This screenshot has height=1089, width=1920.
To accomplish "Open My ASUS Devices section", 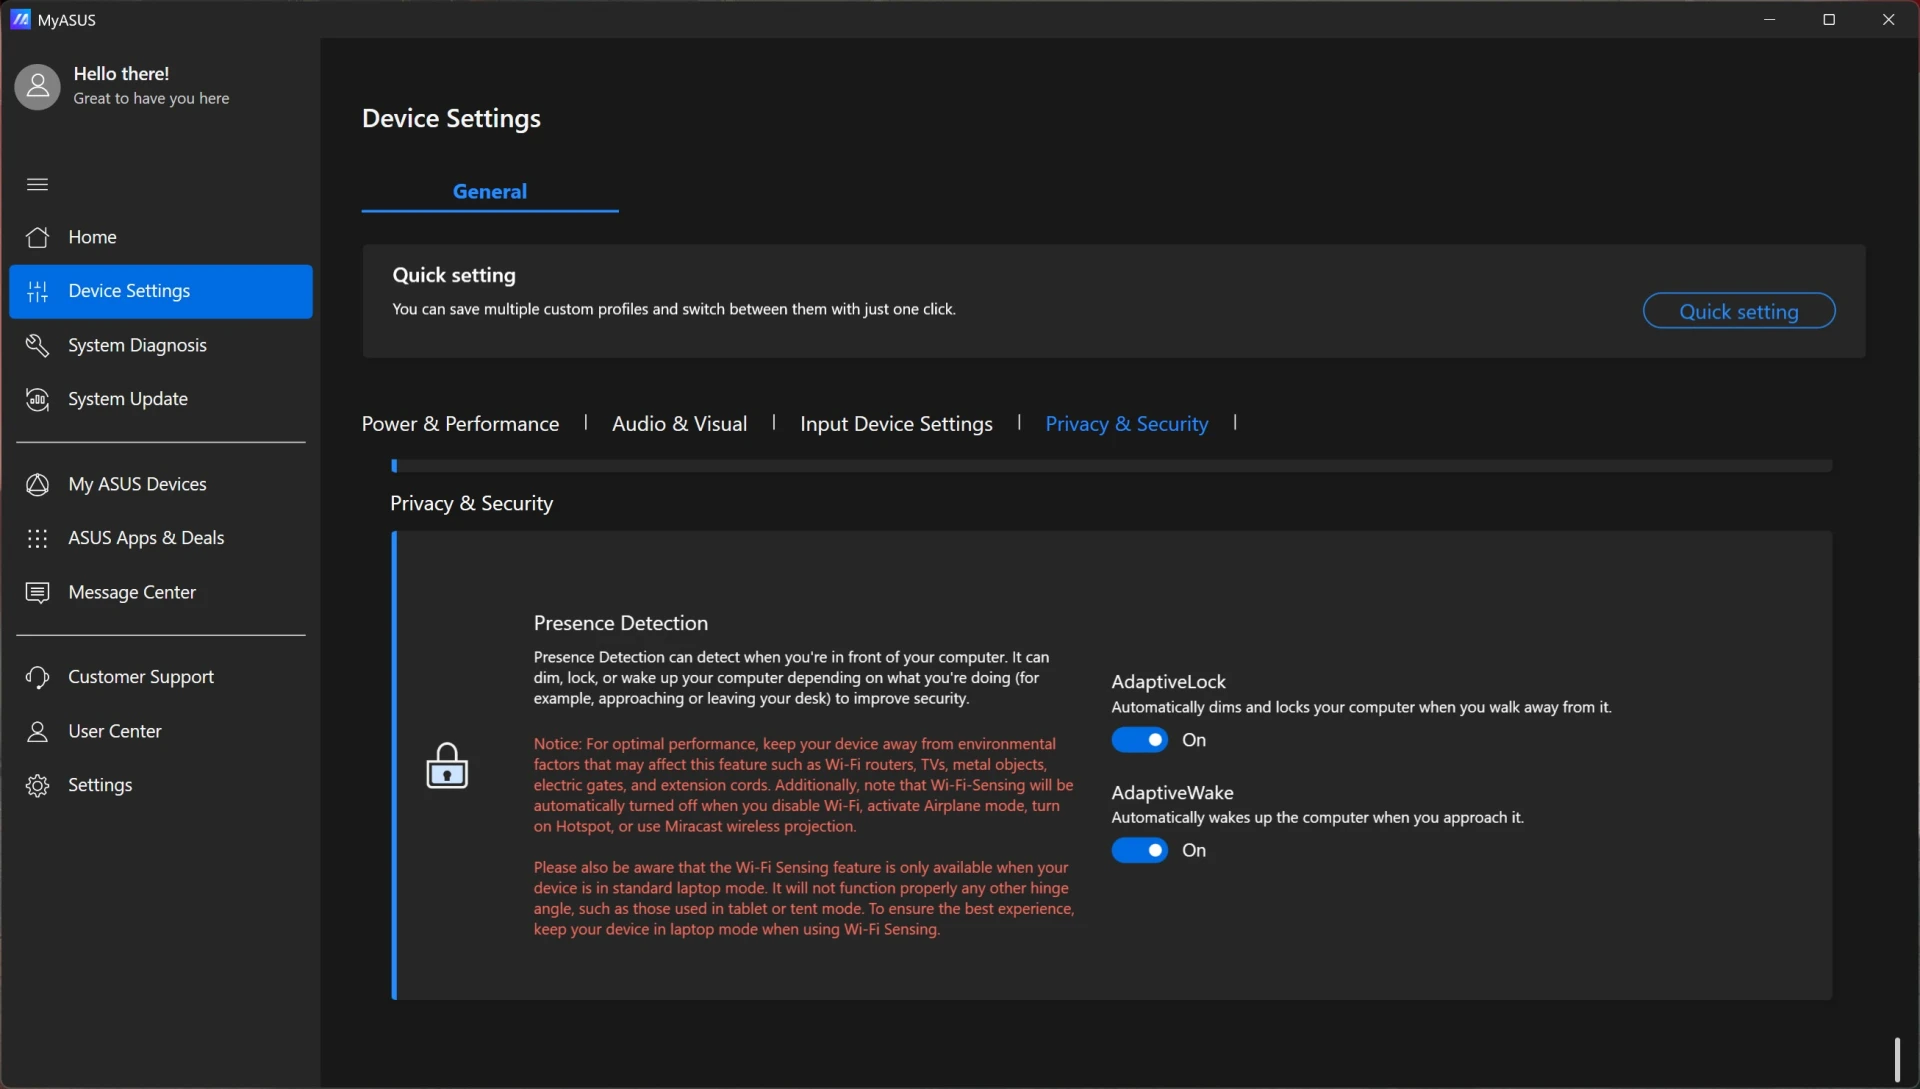I will point(161,484).
